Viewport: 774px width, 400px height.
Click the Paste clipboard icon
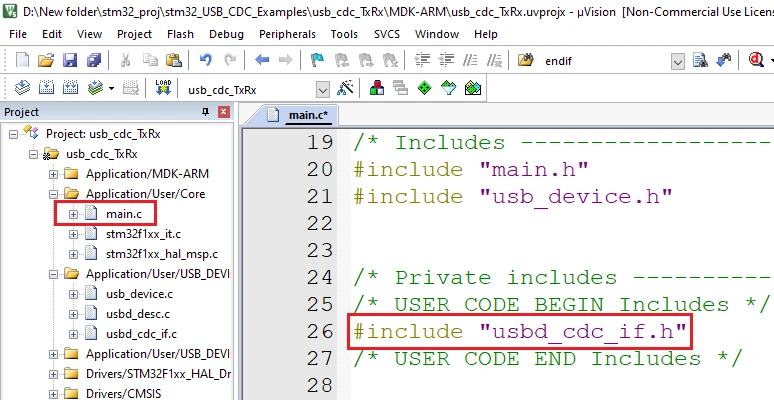coord(174,60)
